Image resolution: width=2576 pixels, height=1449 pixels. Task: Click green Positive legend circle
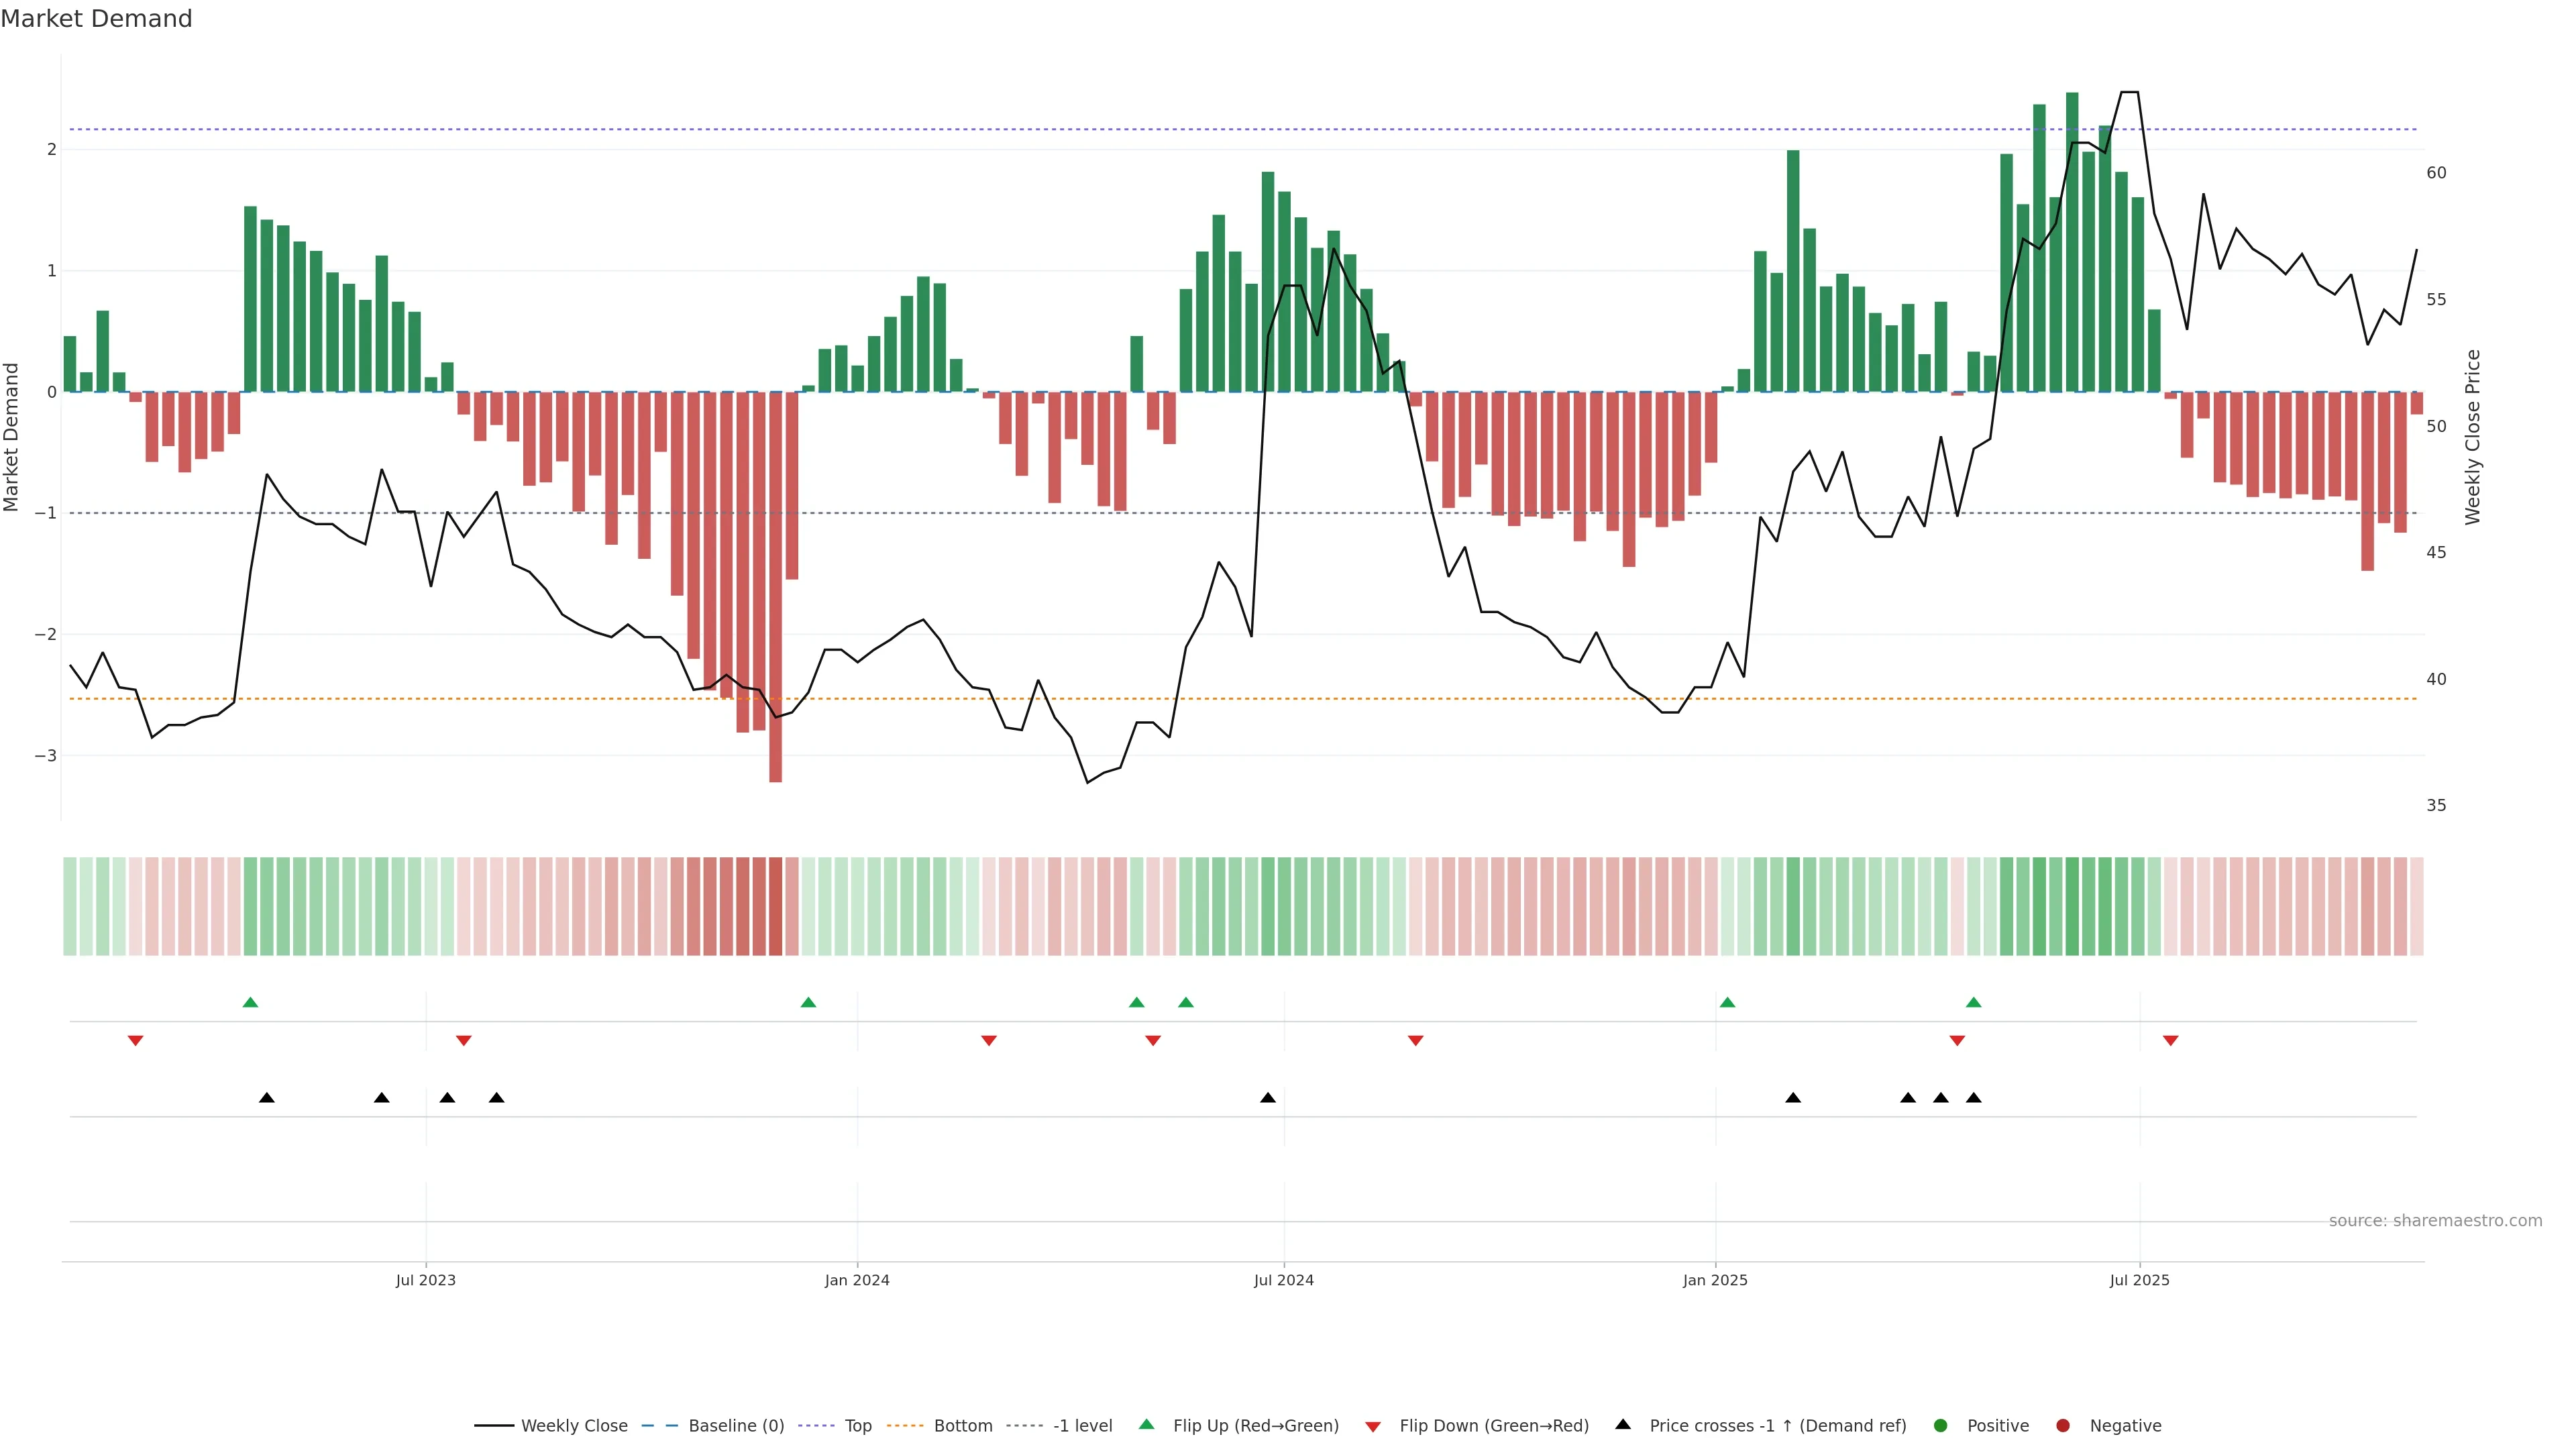click(1941, 1426)
